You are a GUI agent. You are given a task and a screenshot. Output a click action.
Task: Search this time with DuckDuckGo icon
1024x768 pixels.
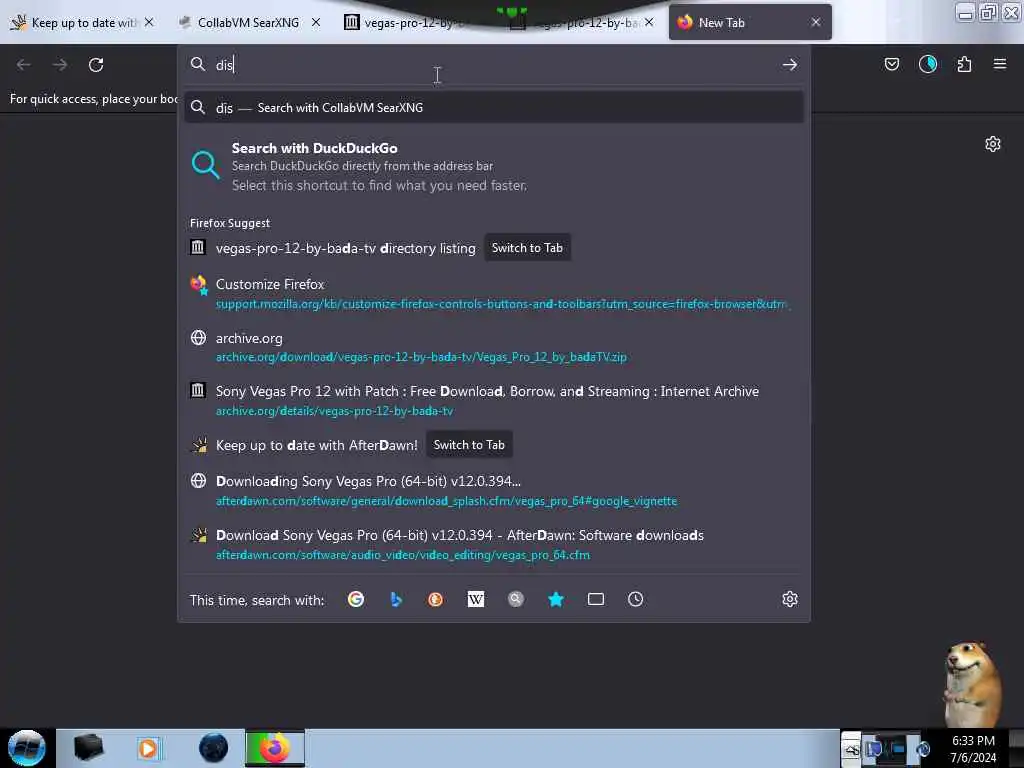pos(436,599)
